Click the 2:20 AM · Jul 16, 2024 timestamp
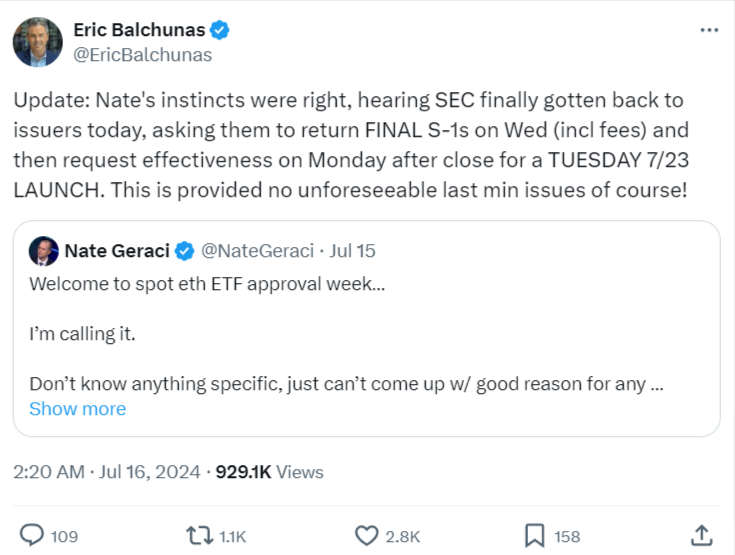The height and width of the screenshot is (555, 735). pos(107,472)
